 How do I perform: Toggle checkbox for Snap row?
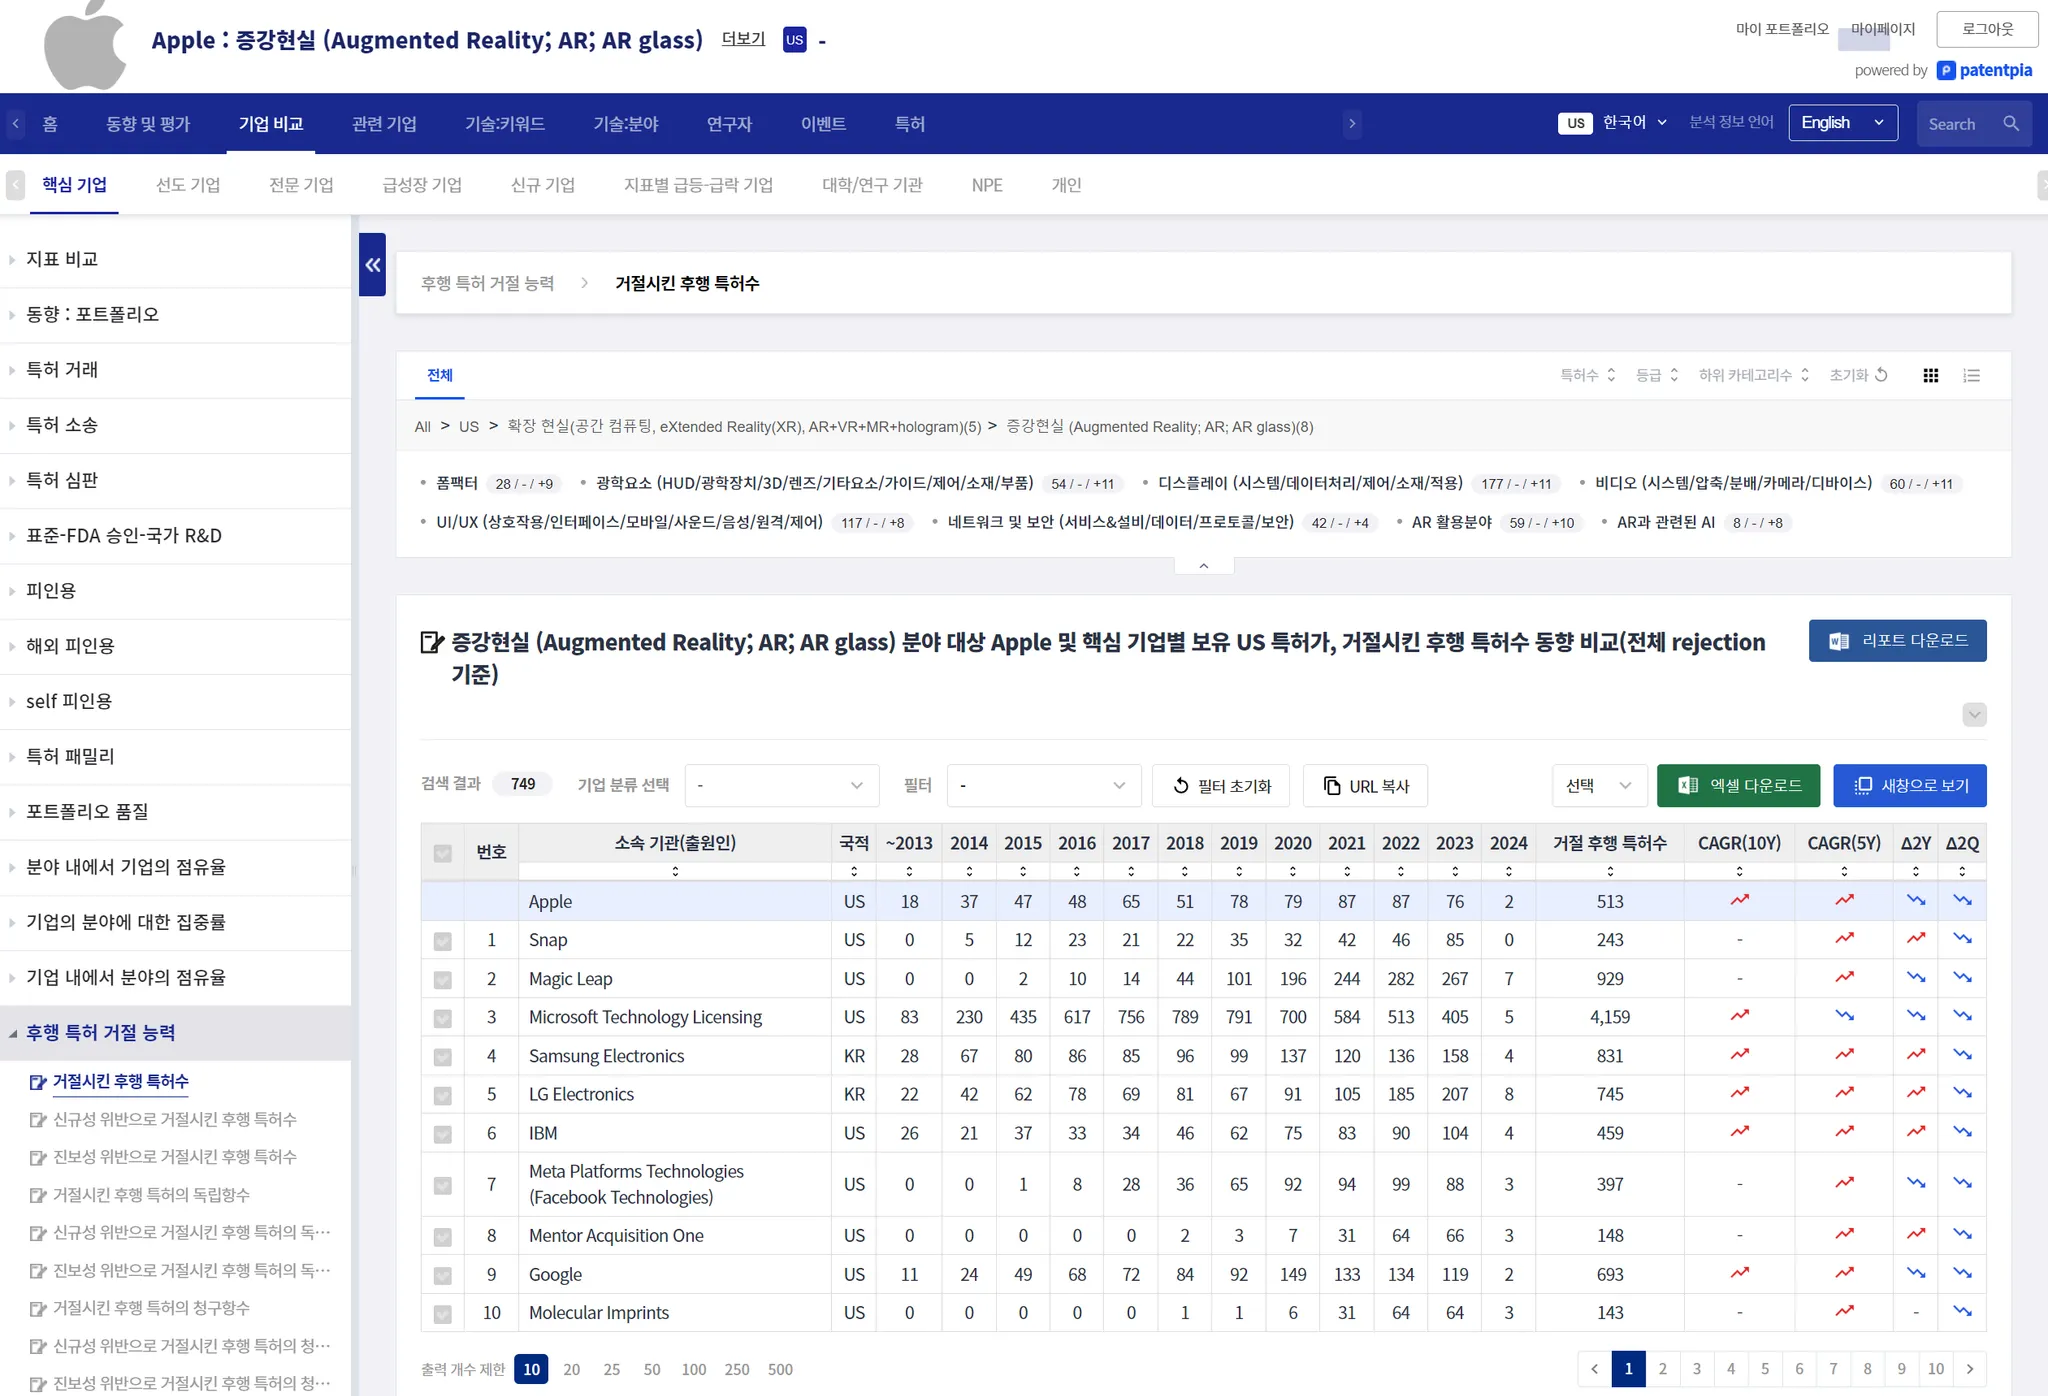pos(442,941)
